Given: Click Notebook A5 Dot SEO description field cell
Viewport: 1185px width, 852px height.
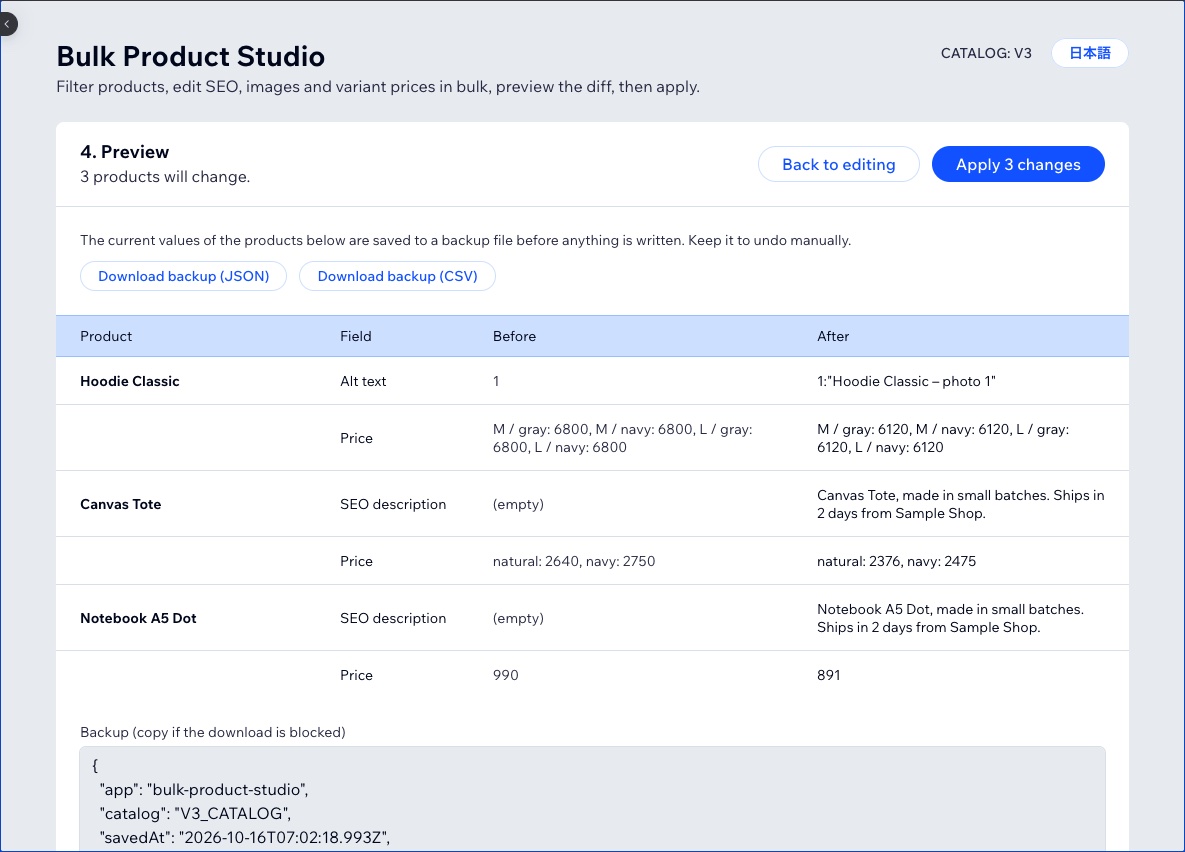Looking at the screenshot, I should tap(393, 618).
